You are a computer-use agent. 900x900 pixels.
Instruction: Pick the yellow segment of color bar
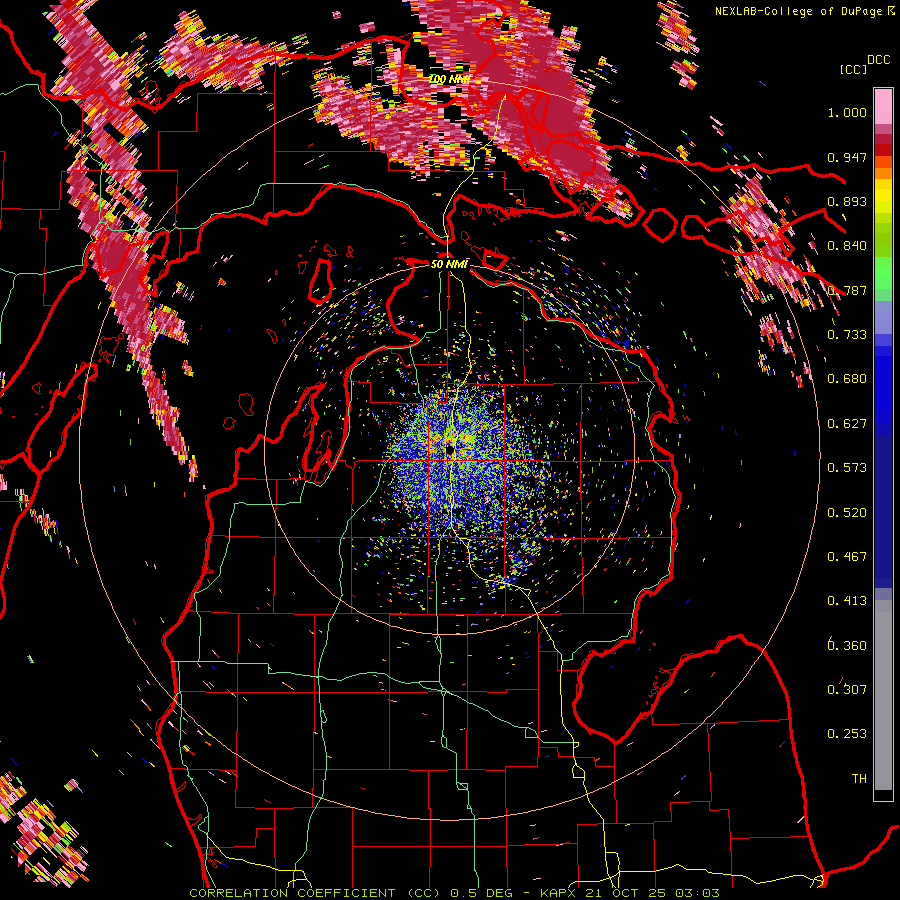pos(883,197)
